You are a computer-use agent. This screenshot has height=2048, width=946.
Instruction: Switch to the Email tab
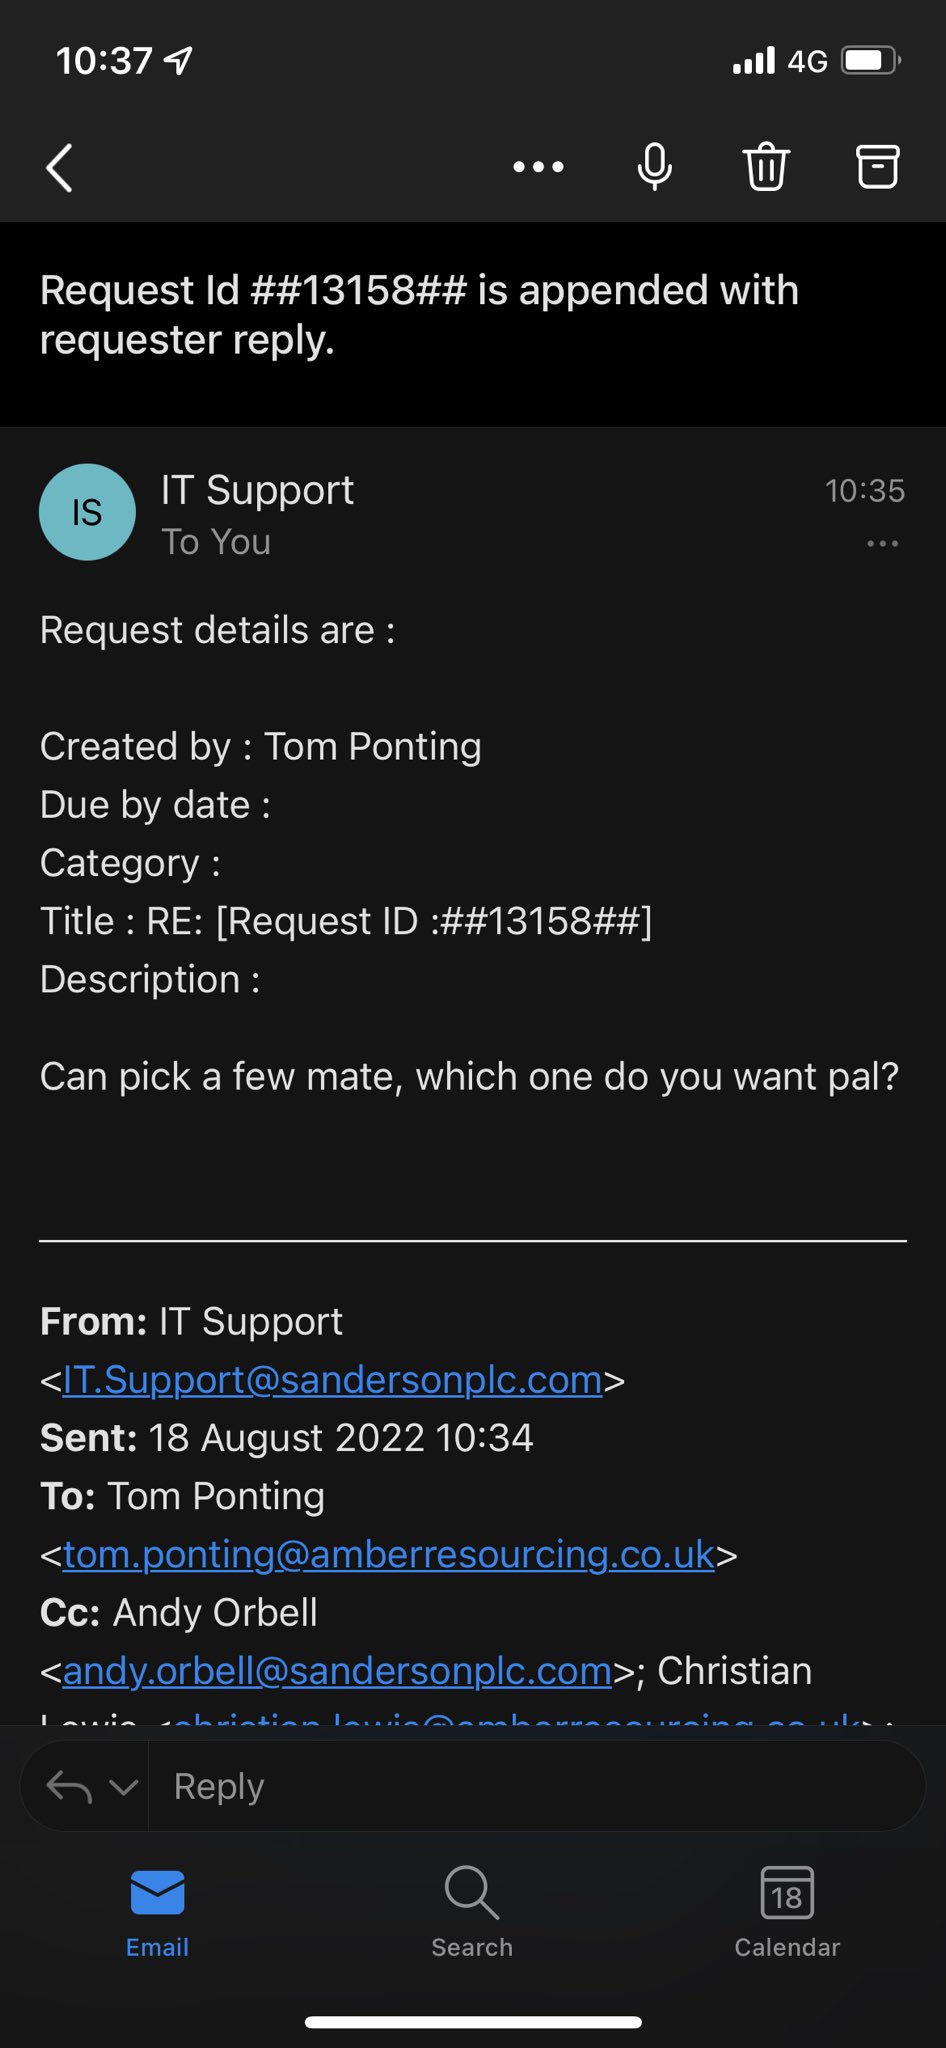click(157, 1912)
